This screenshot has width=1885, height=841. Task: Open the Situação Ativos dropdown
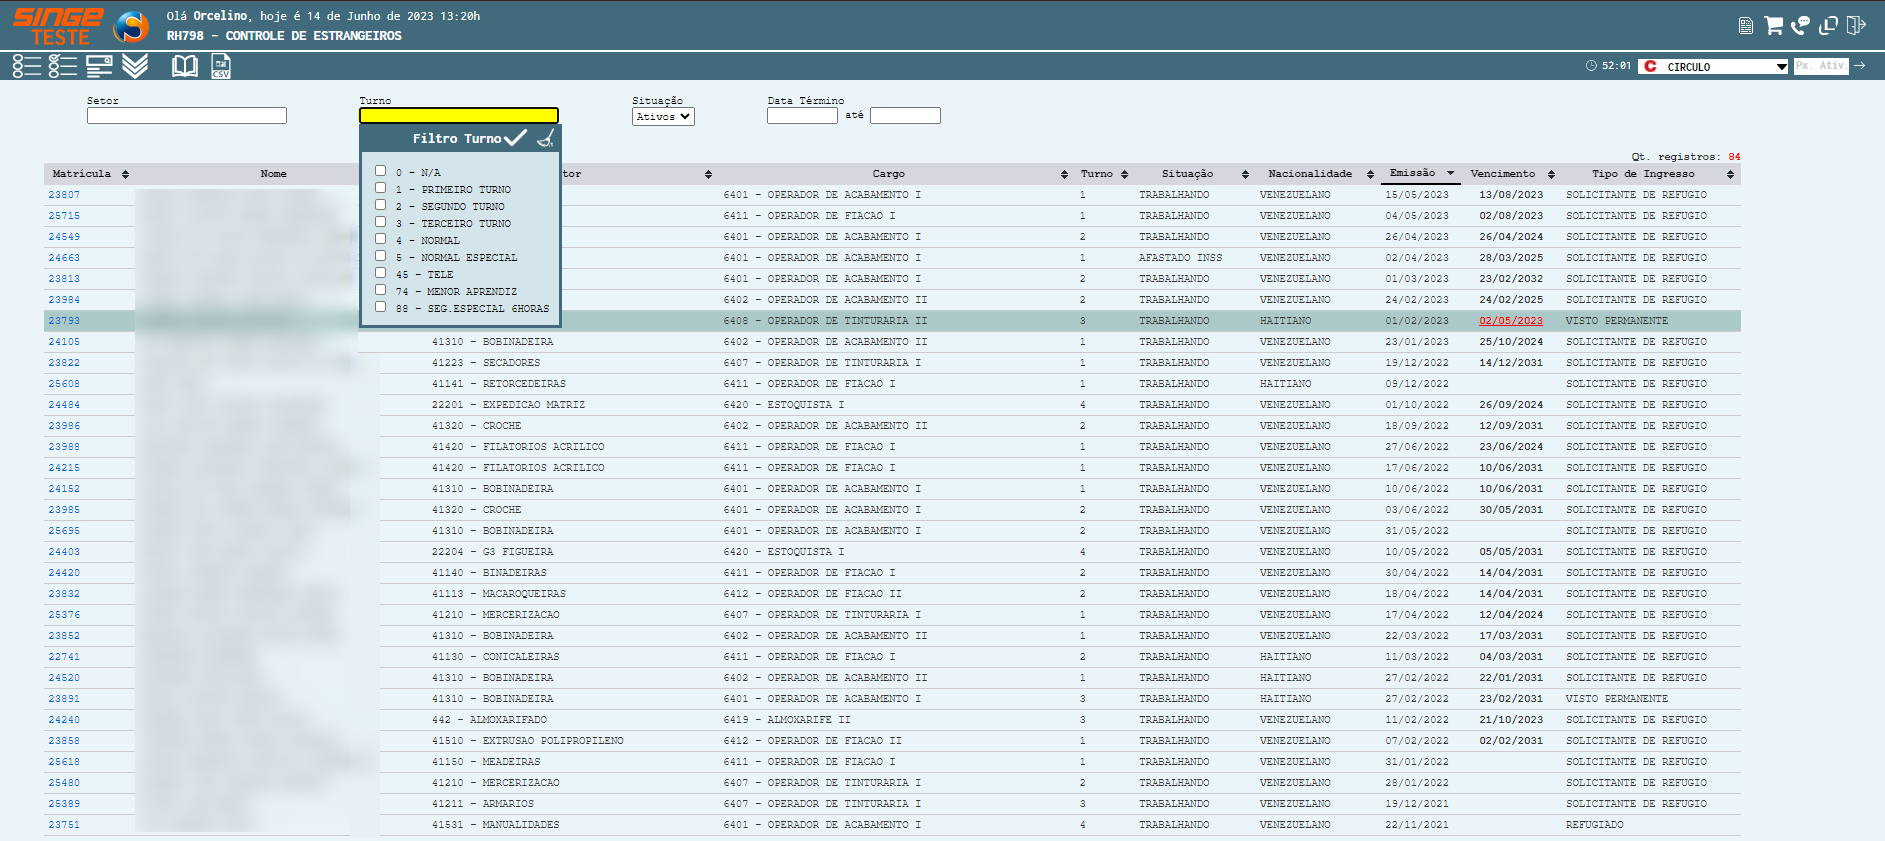coord(663,117)
